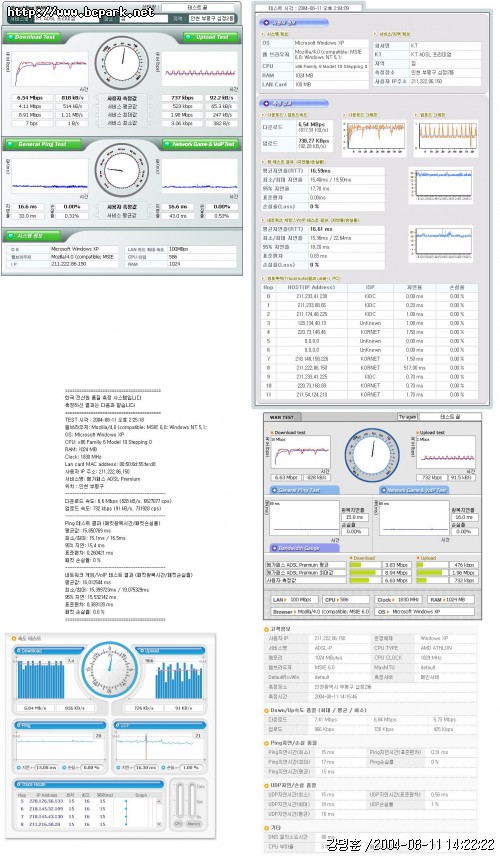Click the upload graph in the green test panel
This screenshot has height=857, width=500.
click(199, 69)
